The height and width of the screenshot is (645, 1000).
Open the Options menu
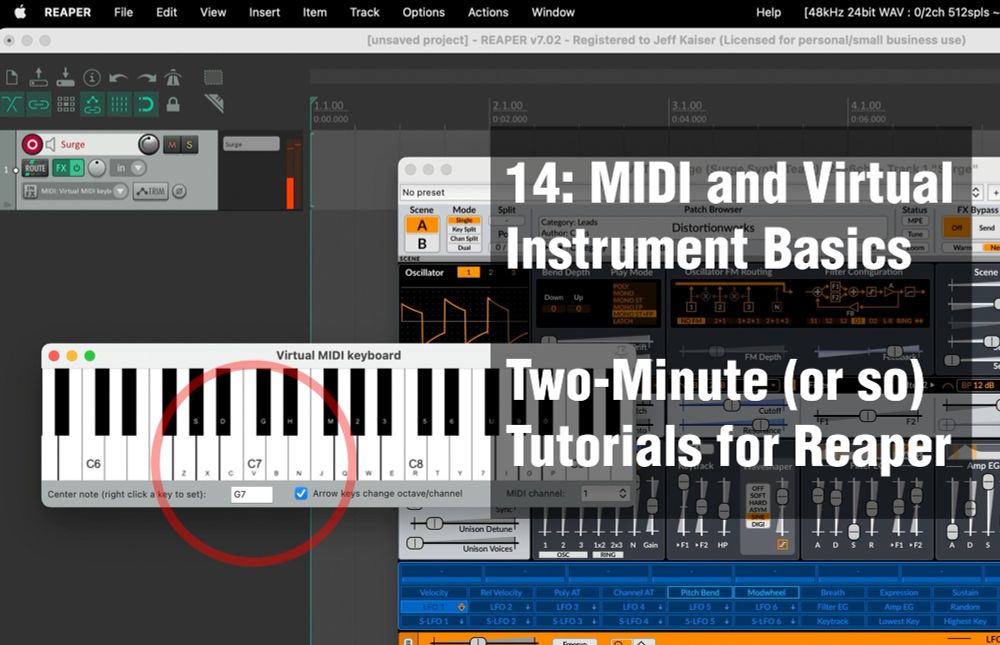(x=423, y=12)
